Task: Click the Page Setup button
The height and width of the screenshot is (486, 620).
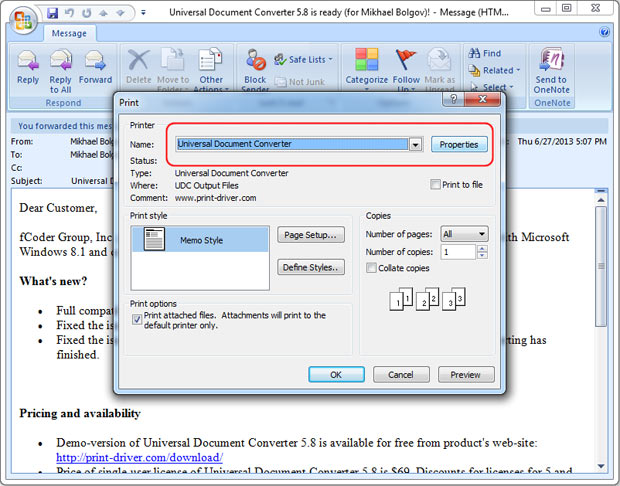Action: click(x=311, y=235)
